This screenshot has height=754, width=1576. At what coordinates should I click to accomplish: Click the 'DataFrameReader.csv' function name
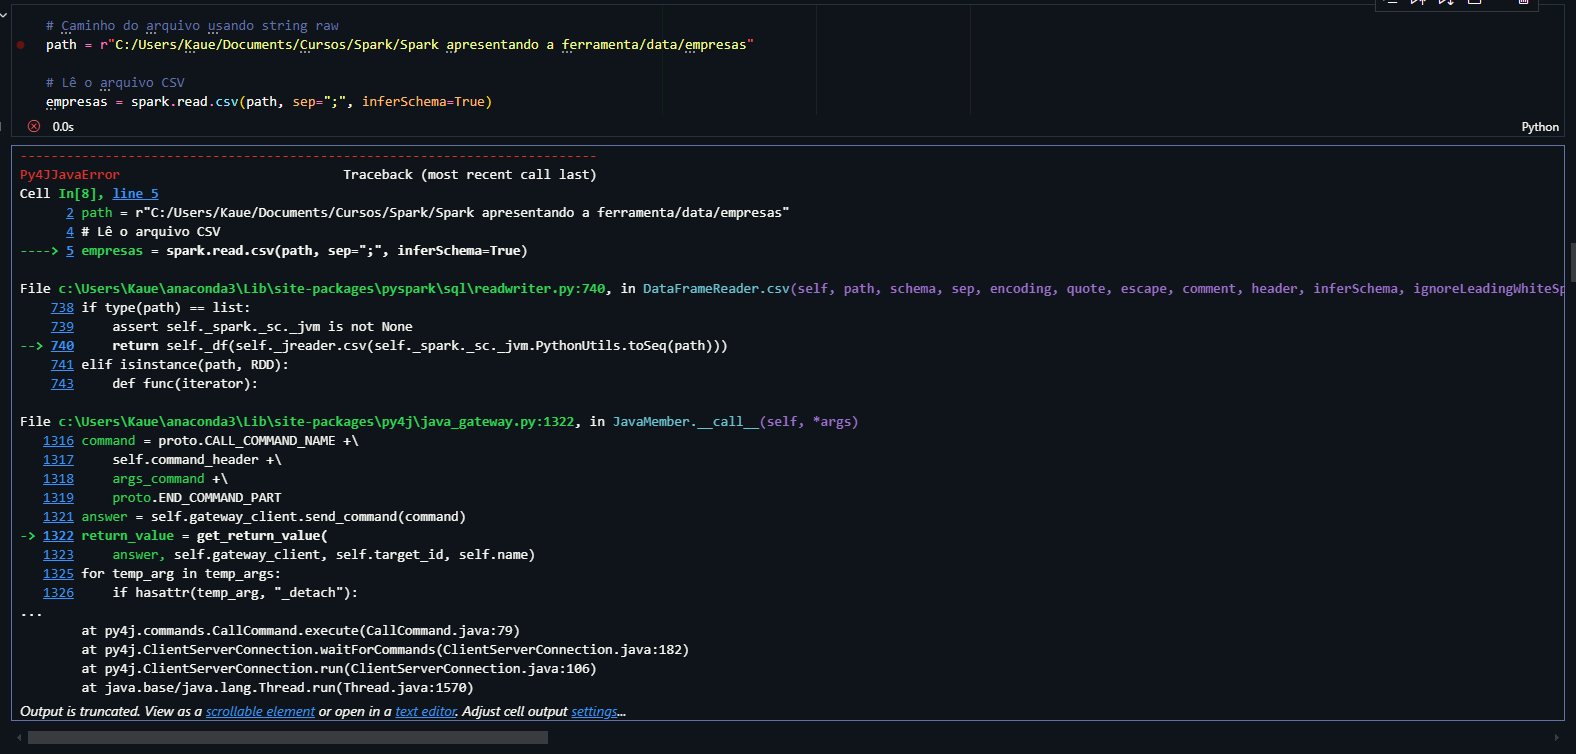point(716,289)
